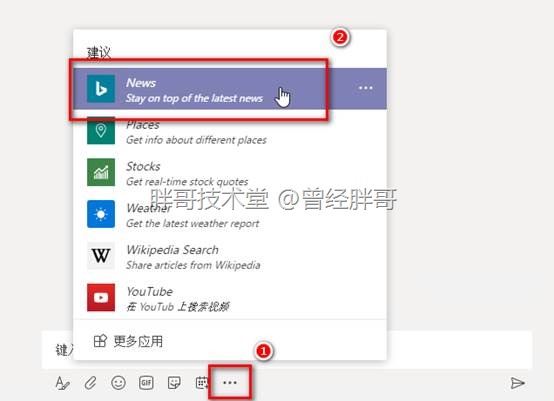The height and width of the screenshot is (401, 554).
Task: Open the Bing News app icon
Action: coord(101,89)
